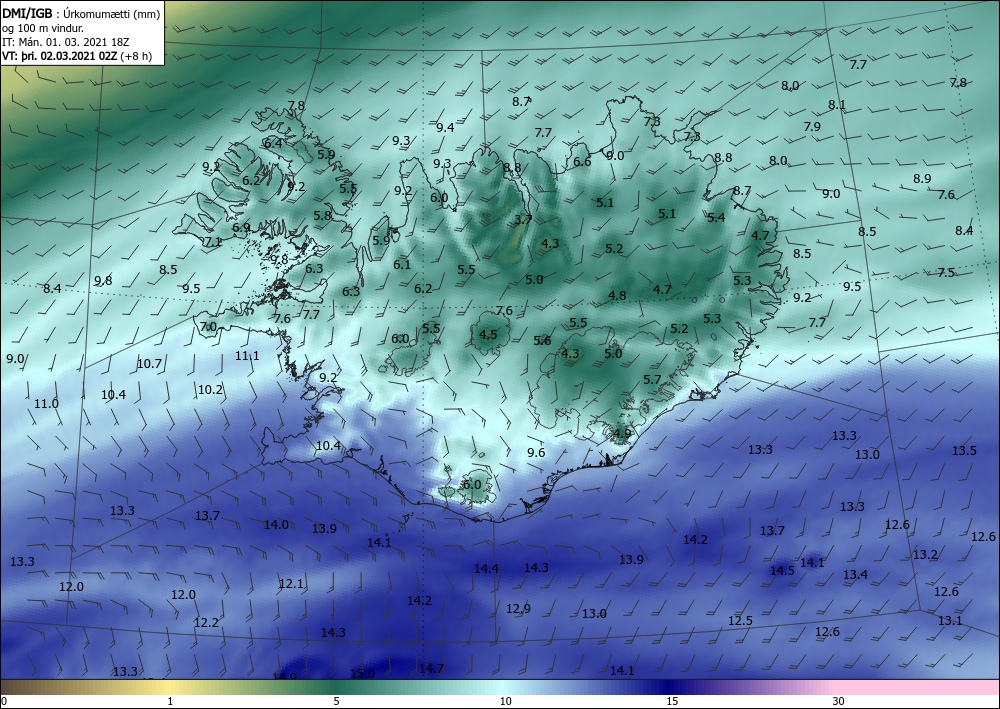Click the 5.4 value label
This screenshot has height=709, width=1000.
pos(716,217)
